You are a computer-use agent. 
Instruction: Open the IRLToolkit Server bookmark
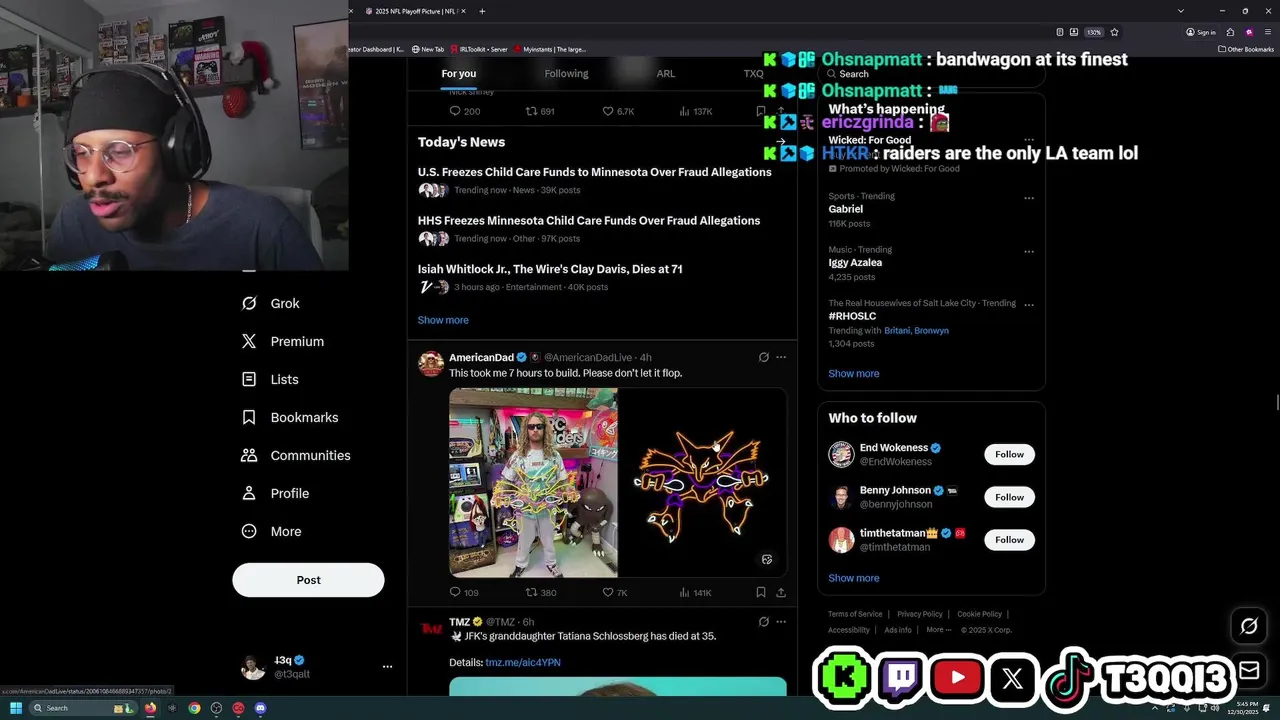coord(479,49)
